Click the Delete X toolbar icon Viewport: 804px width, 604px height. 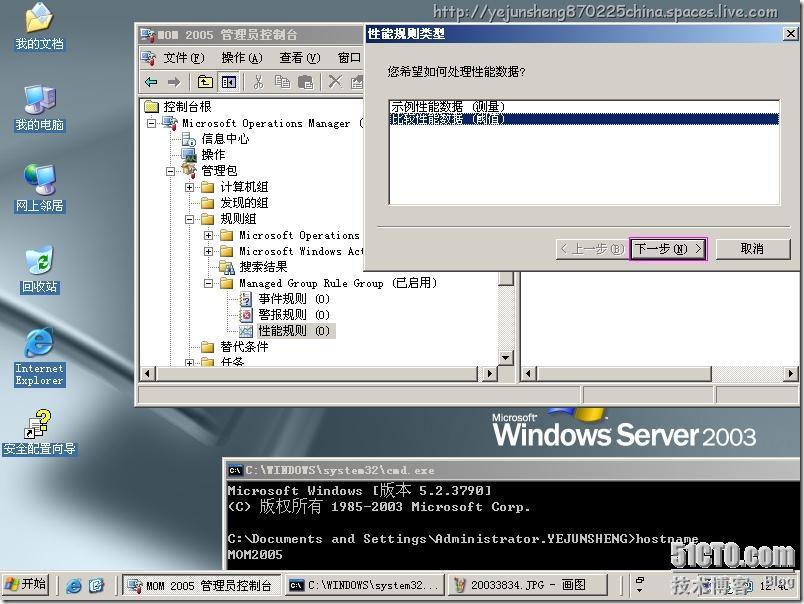335,82
